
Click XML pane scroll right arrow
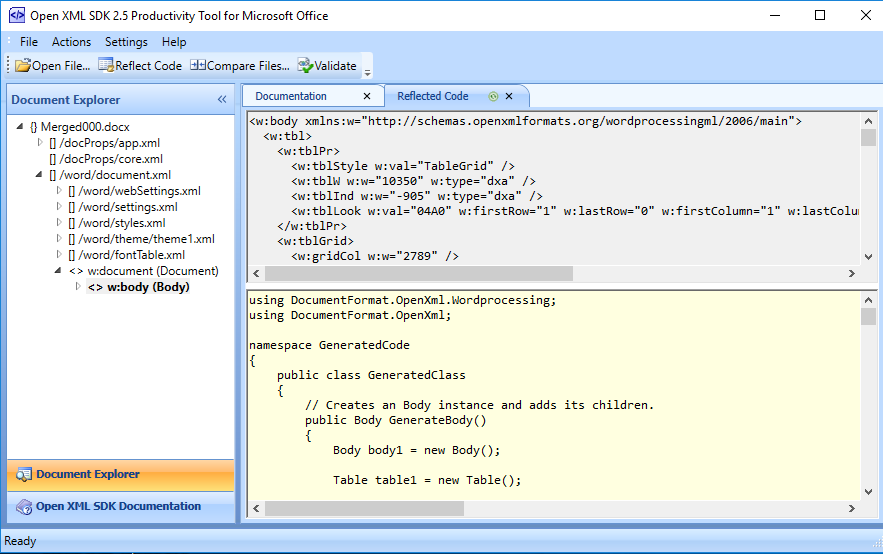851,274
